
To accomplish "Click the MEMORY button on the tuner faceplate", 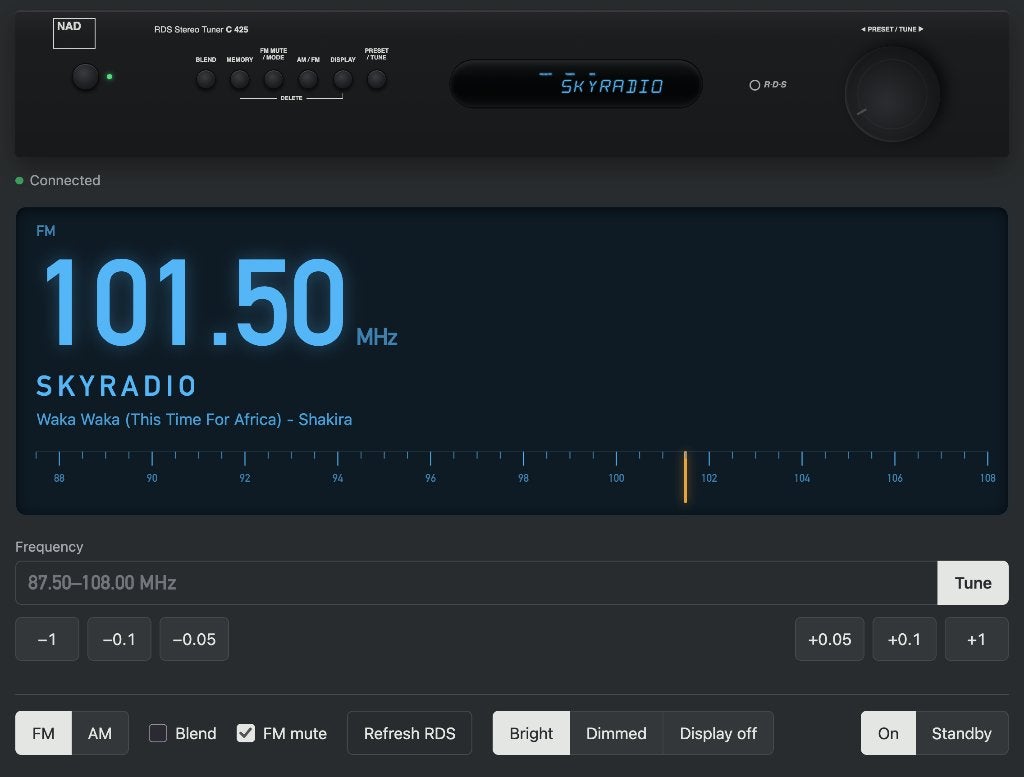I will tap(240, 80).
